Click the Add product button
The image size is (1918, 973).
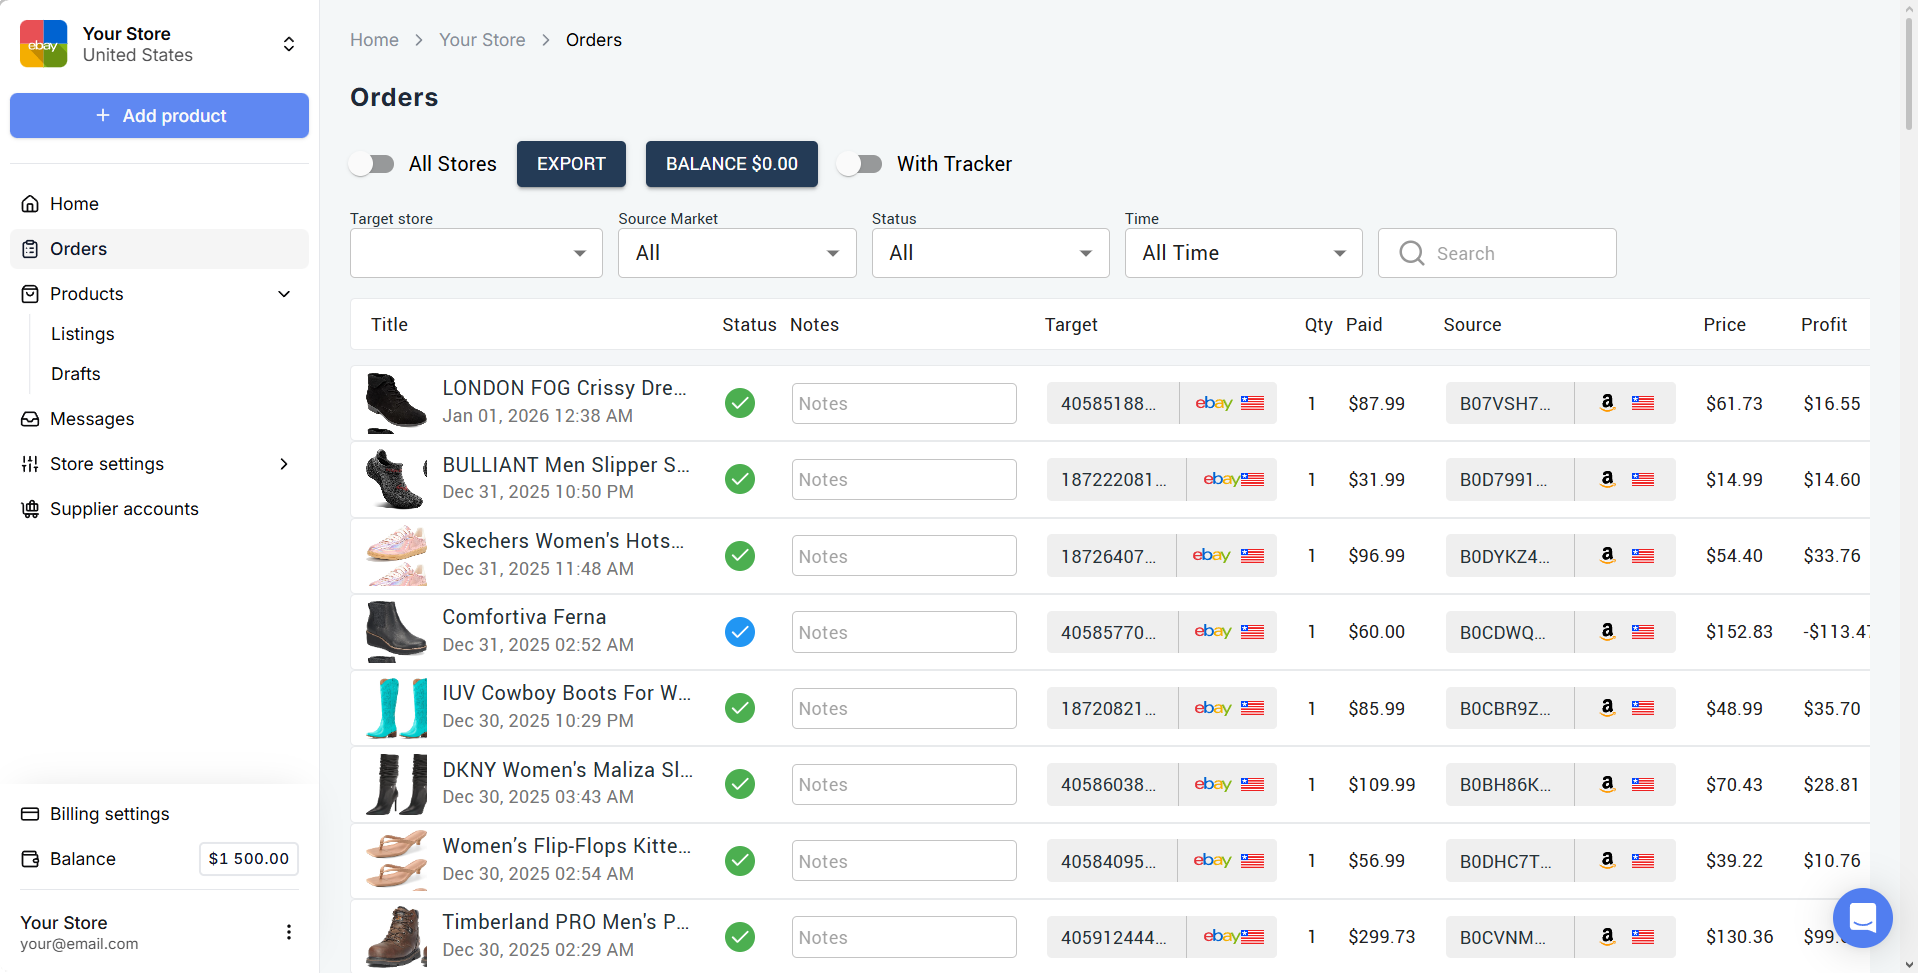click(x=160, y=116)
